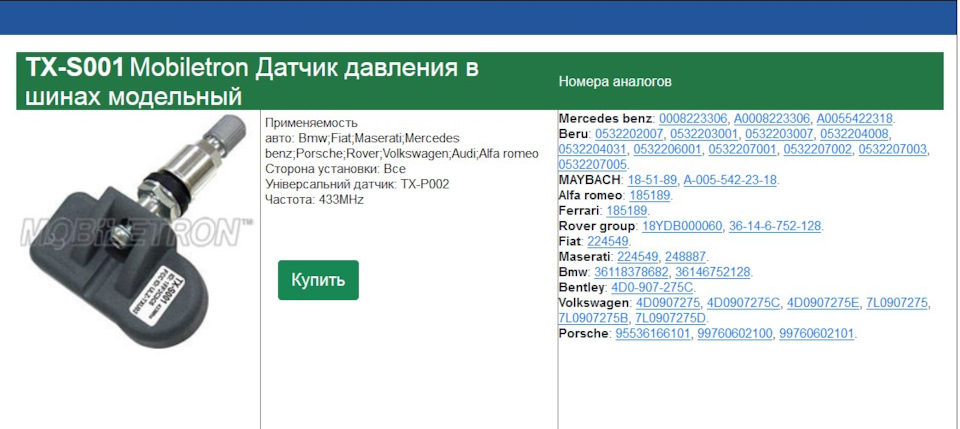Open Volkswagen analog 4D0907275C
The image size is (960, 429).
click(743, 303)
